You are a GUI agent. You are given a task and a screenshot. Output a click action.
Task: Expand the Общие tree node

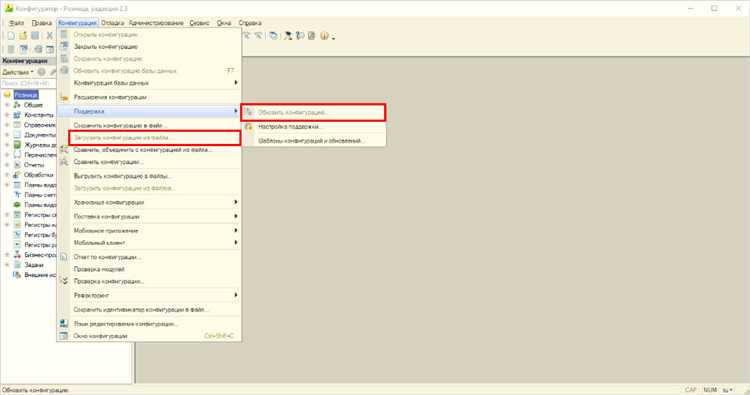tap(7, 105)
